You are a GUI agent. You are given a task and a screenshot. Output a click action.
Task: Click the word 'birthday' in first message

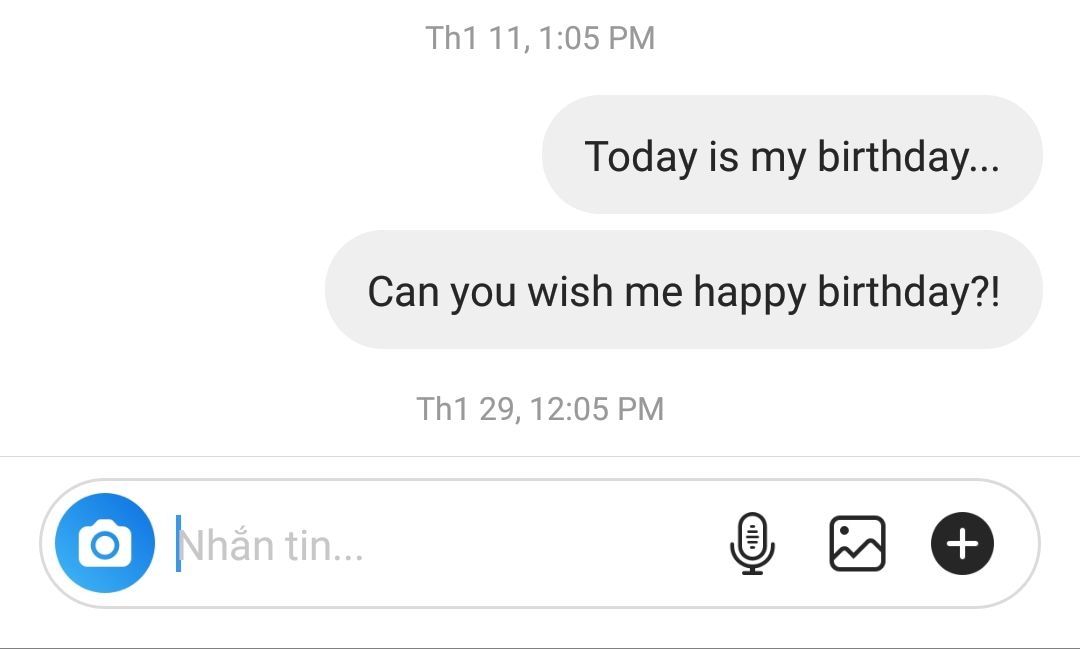893,157
